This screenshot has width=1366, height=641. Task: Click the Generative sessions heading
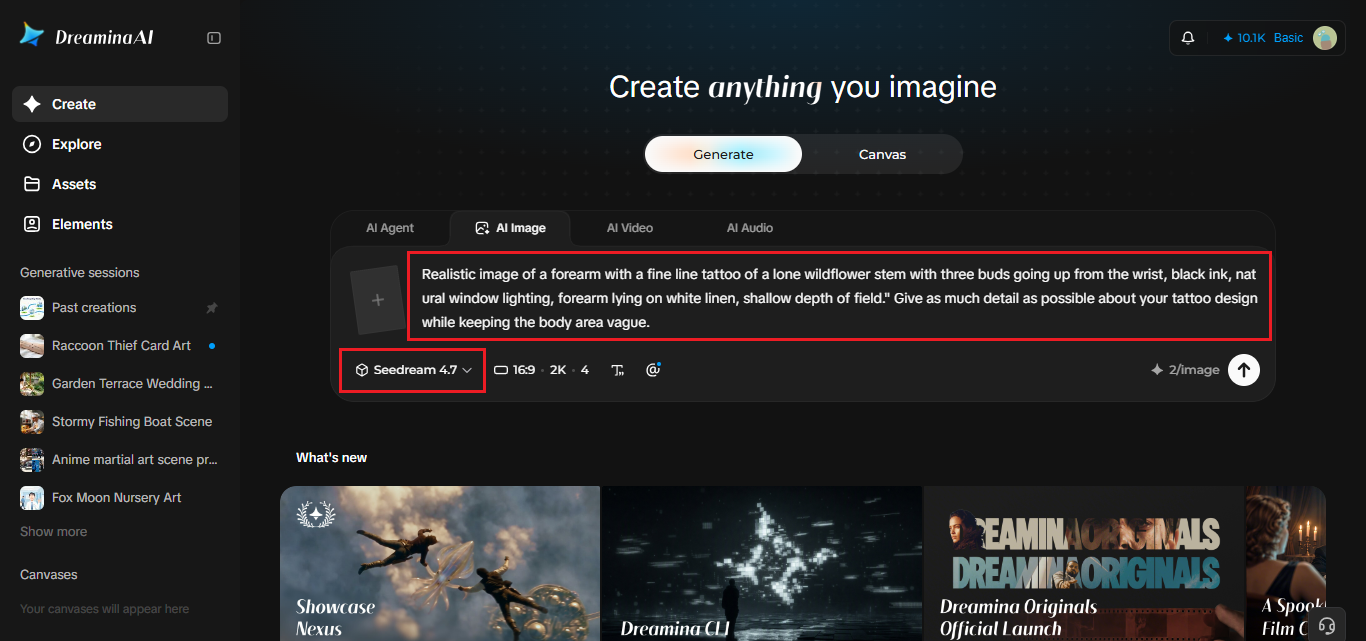coord(80,273)
